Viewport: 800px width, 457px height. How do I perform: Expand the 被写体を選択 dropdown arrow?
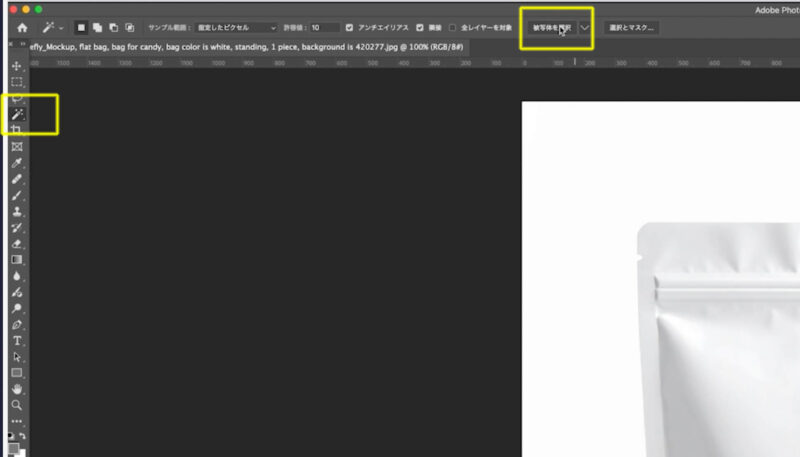[x=585, y=28]
